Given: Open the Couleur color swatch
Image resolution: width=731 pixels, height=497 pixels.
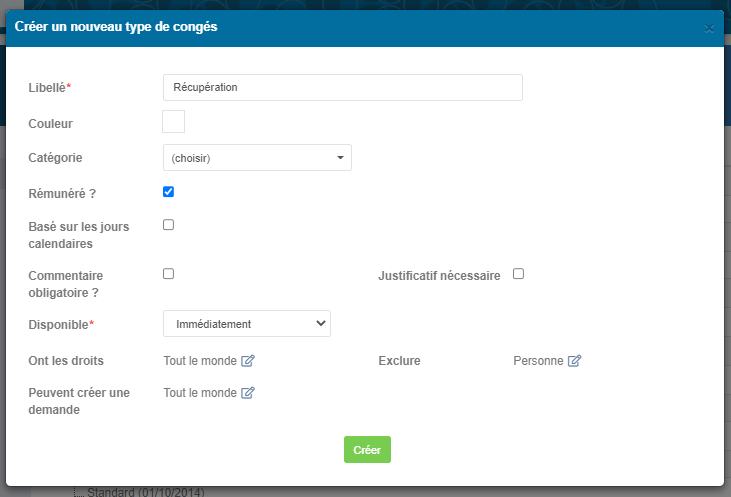Looking at the screenshot, I should tap(173, 121).
